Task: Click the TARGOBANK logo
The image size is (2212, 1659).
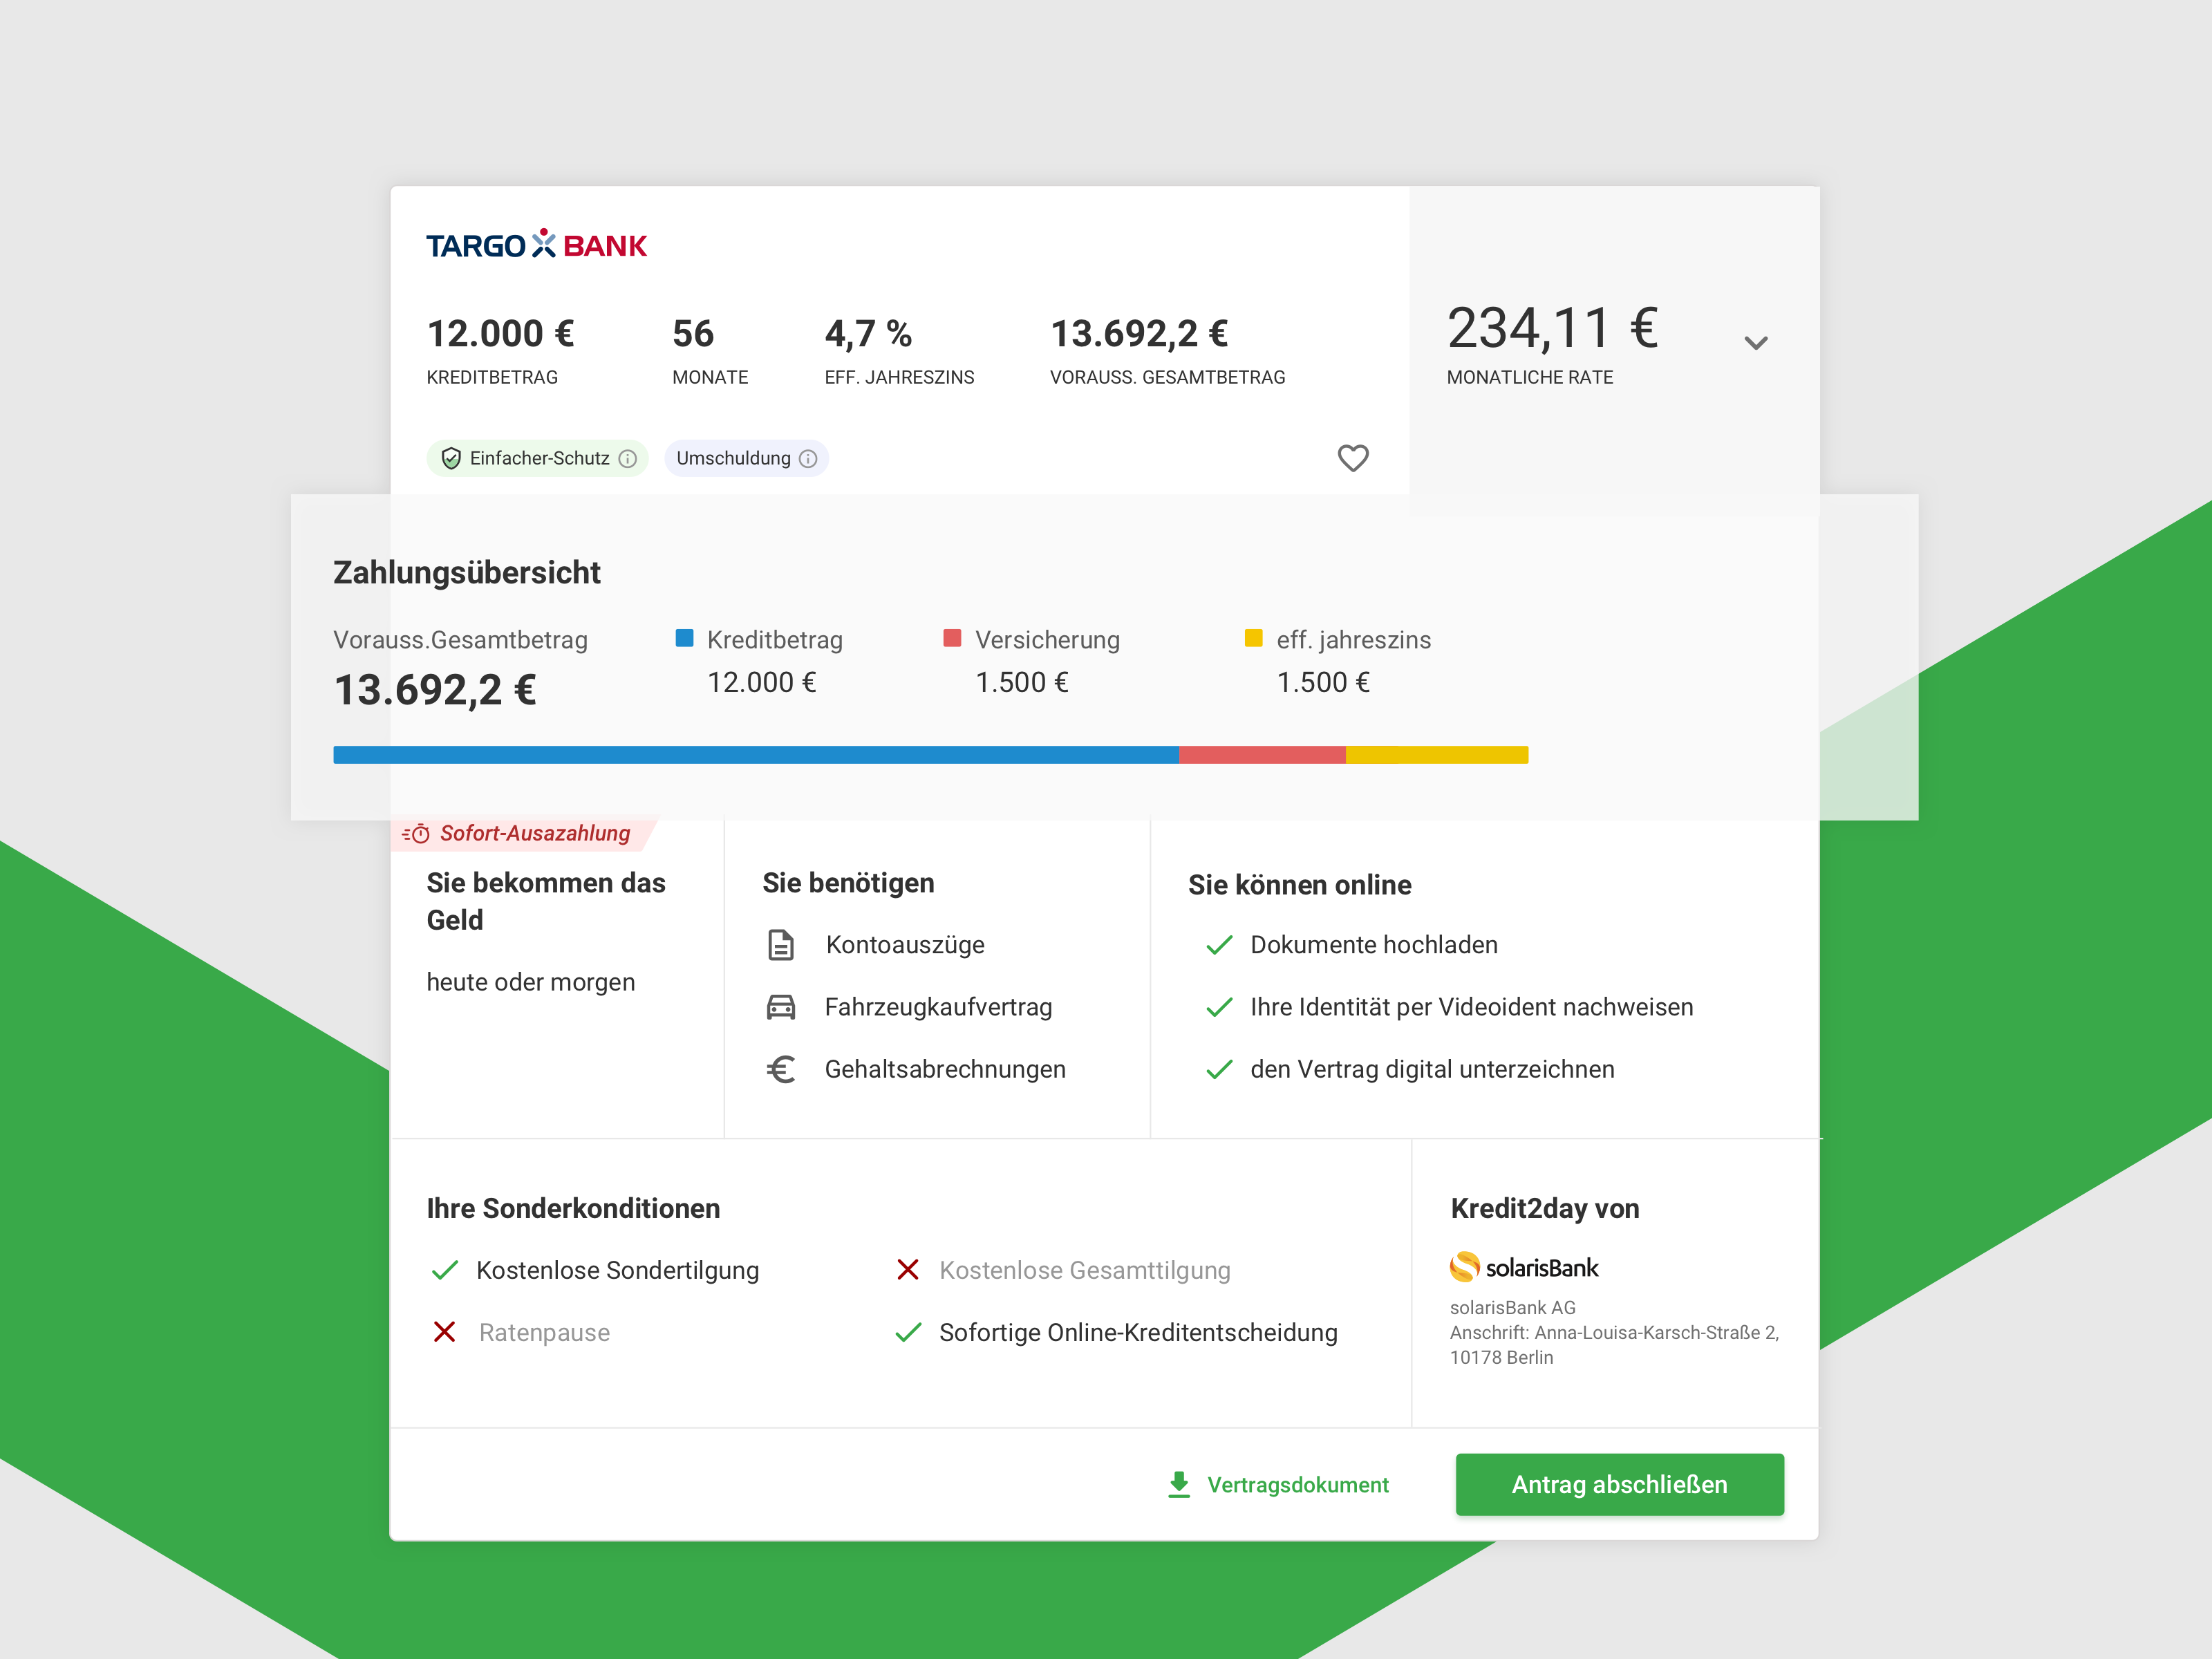Action: pos(536,245)
